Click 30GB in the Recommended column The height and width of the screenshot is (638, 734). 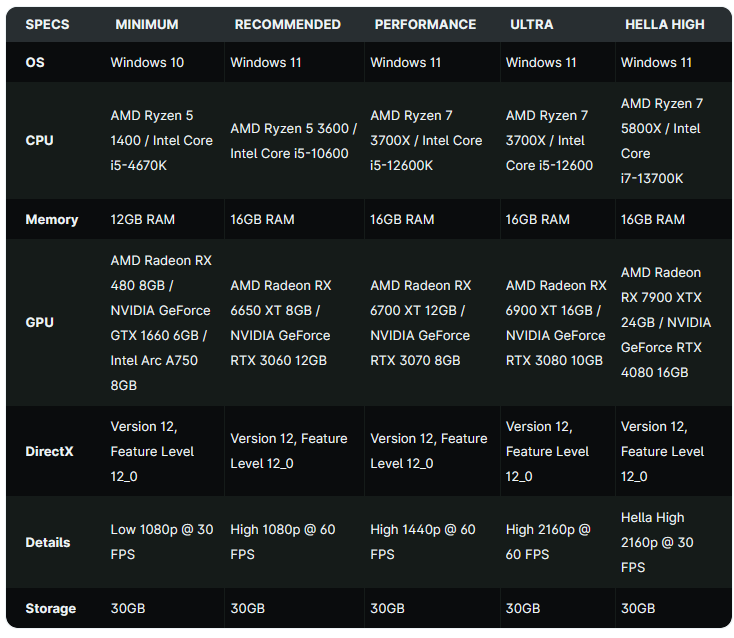pyautogui.click(x=248, y=609)
